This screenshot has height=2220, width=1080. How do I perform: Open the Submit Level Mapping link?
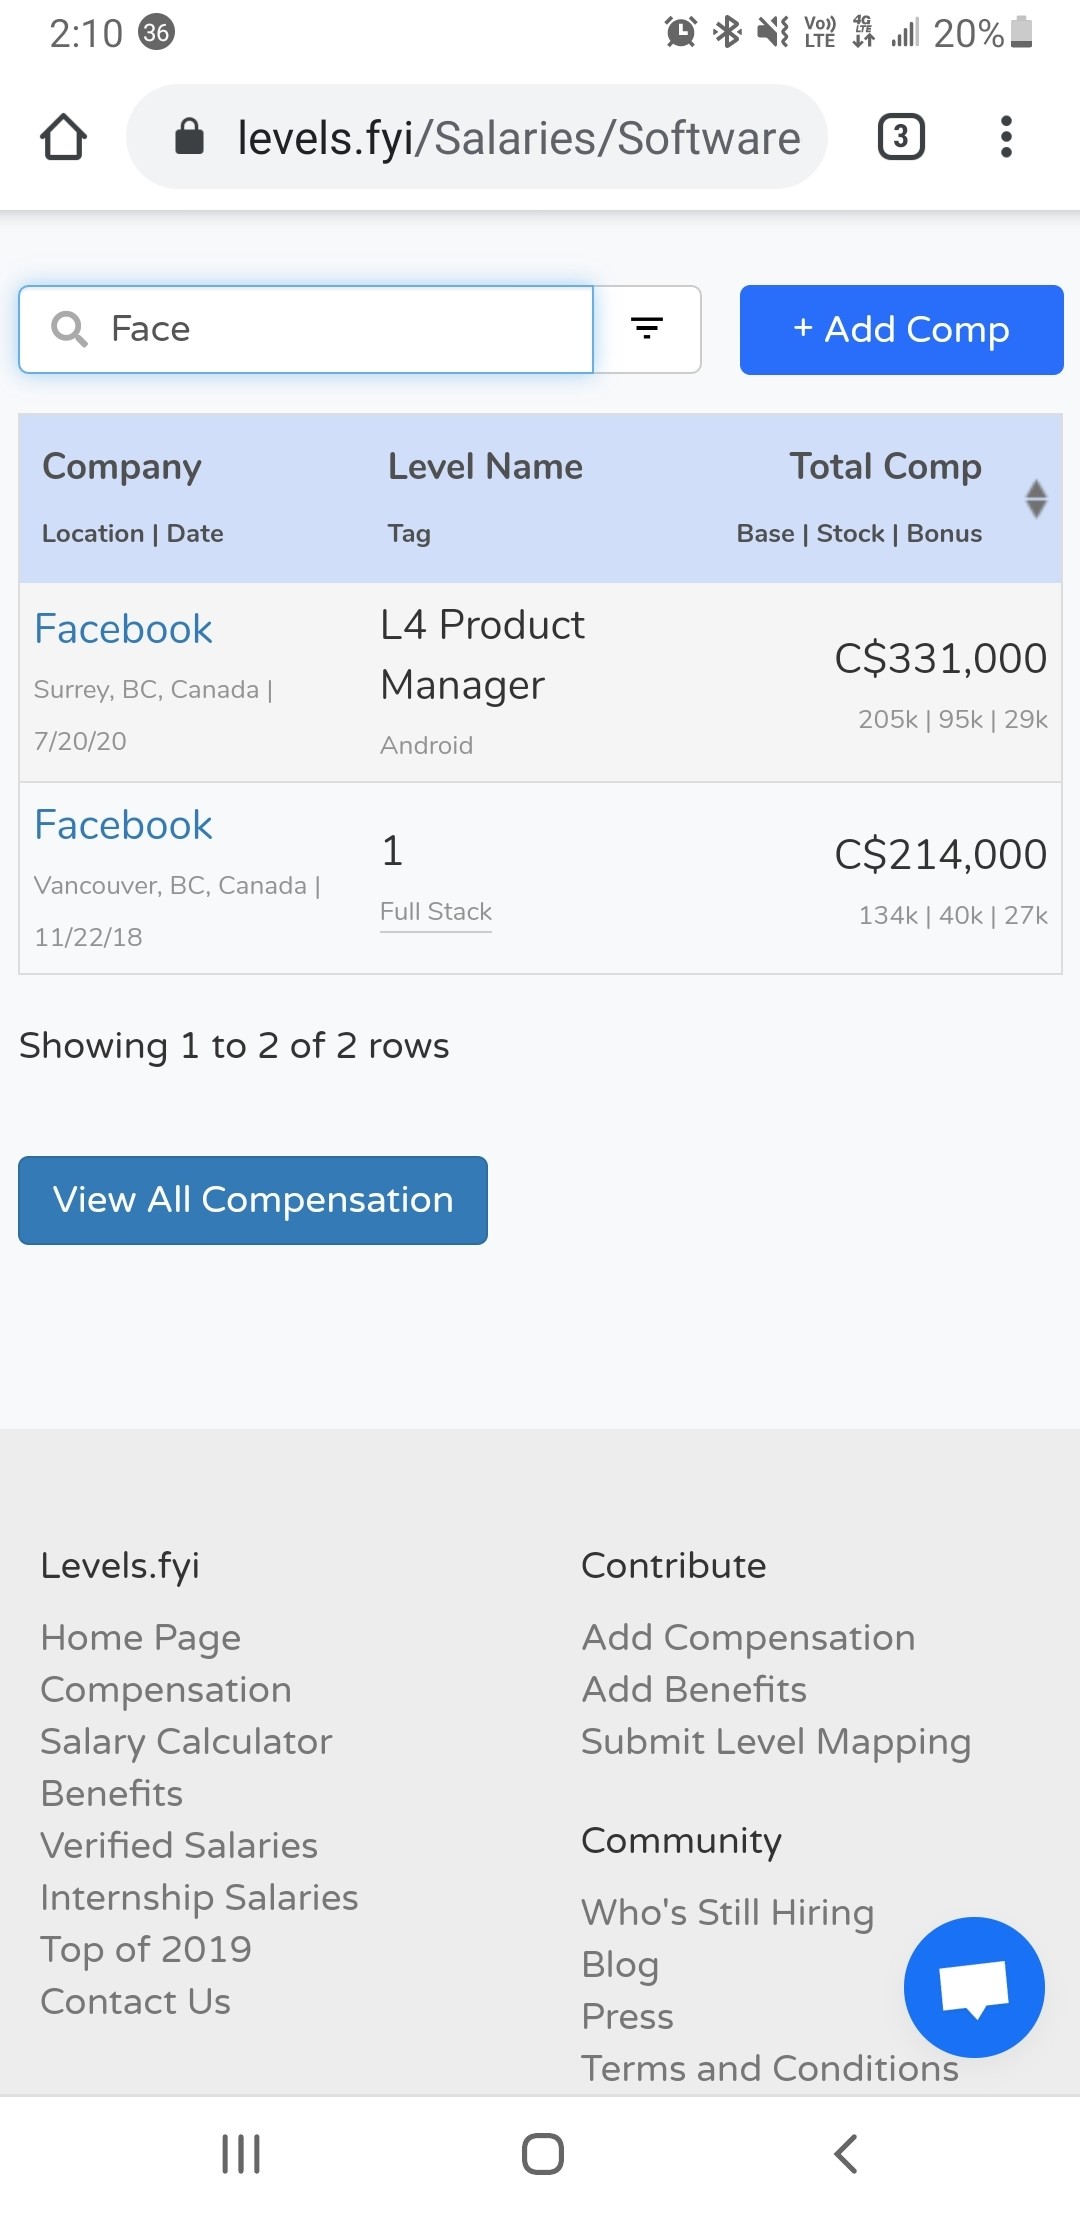point(776,1742)
